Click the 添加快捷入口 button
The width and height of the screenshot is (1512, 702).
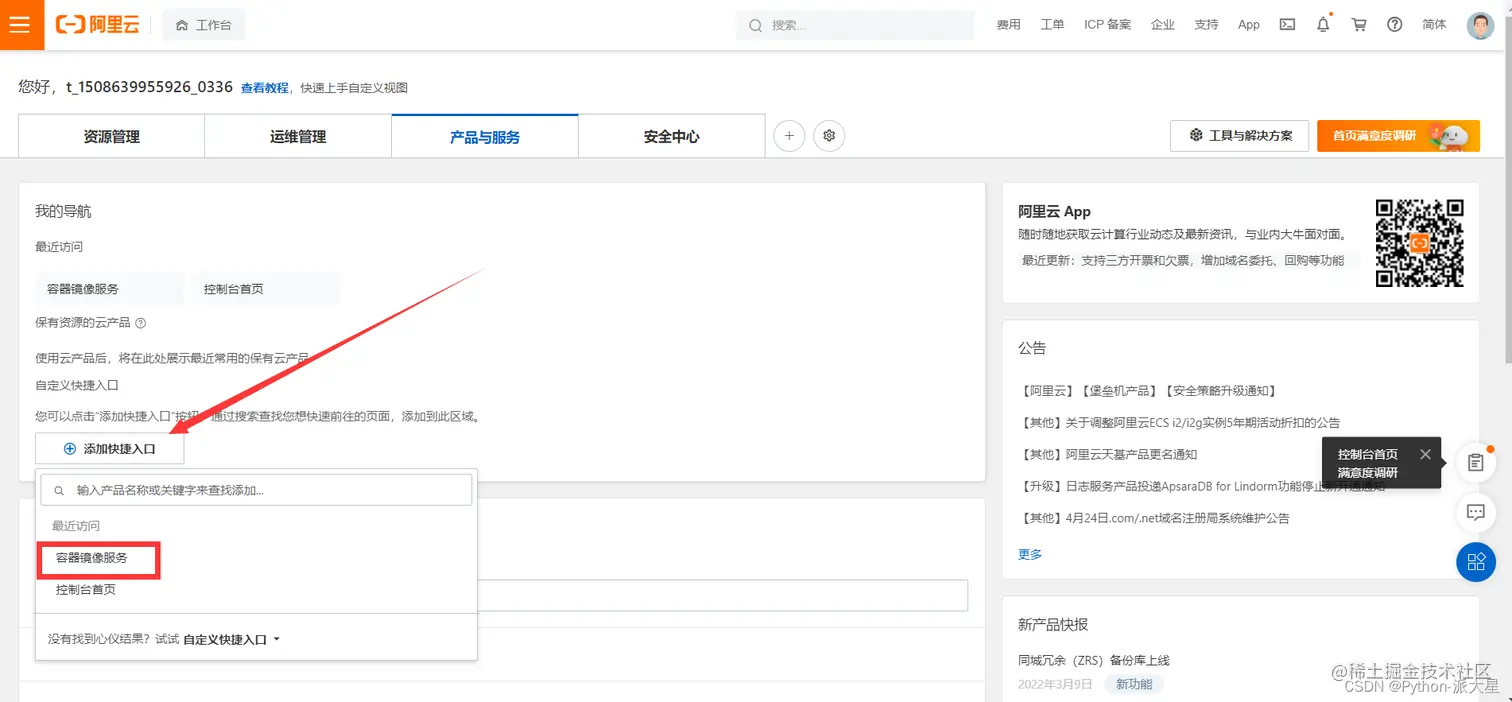(110, 449)
